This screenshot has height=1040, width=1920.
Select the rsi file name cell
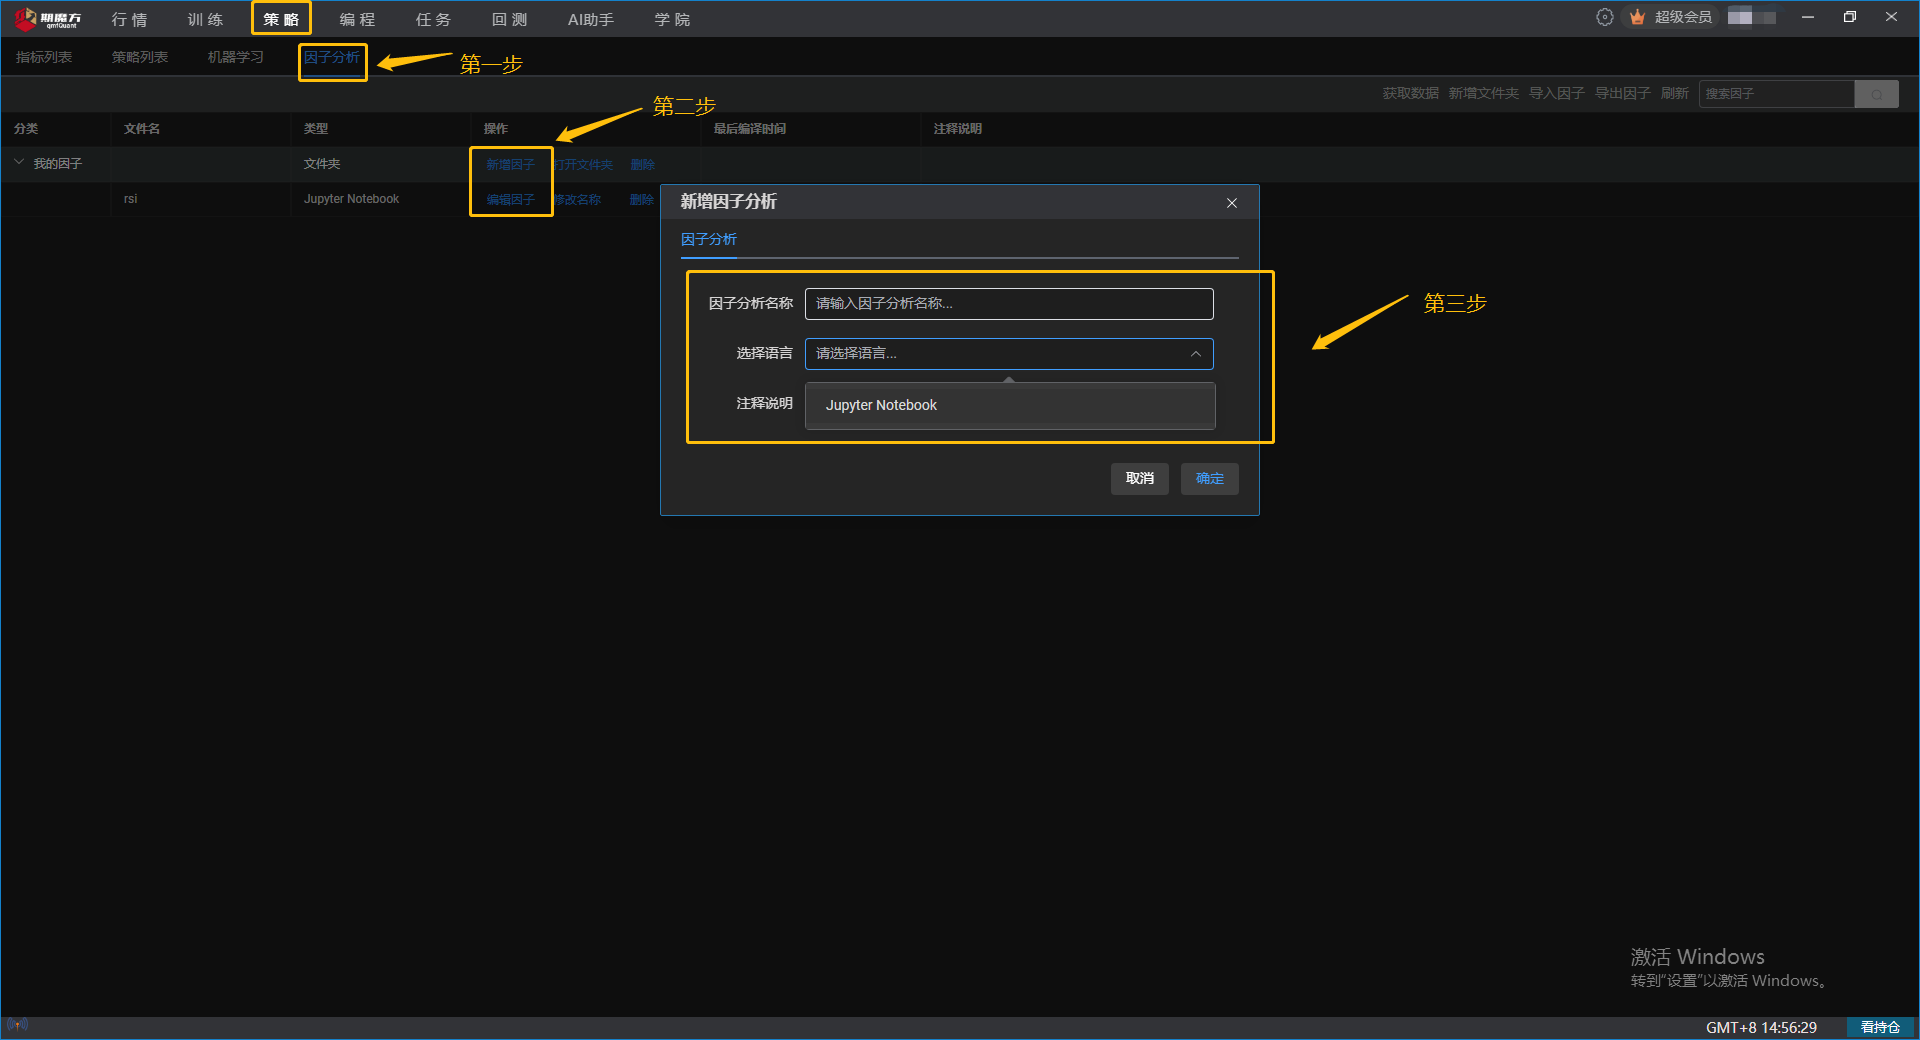tap(131, 199)
